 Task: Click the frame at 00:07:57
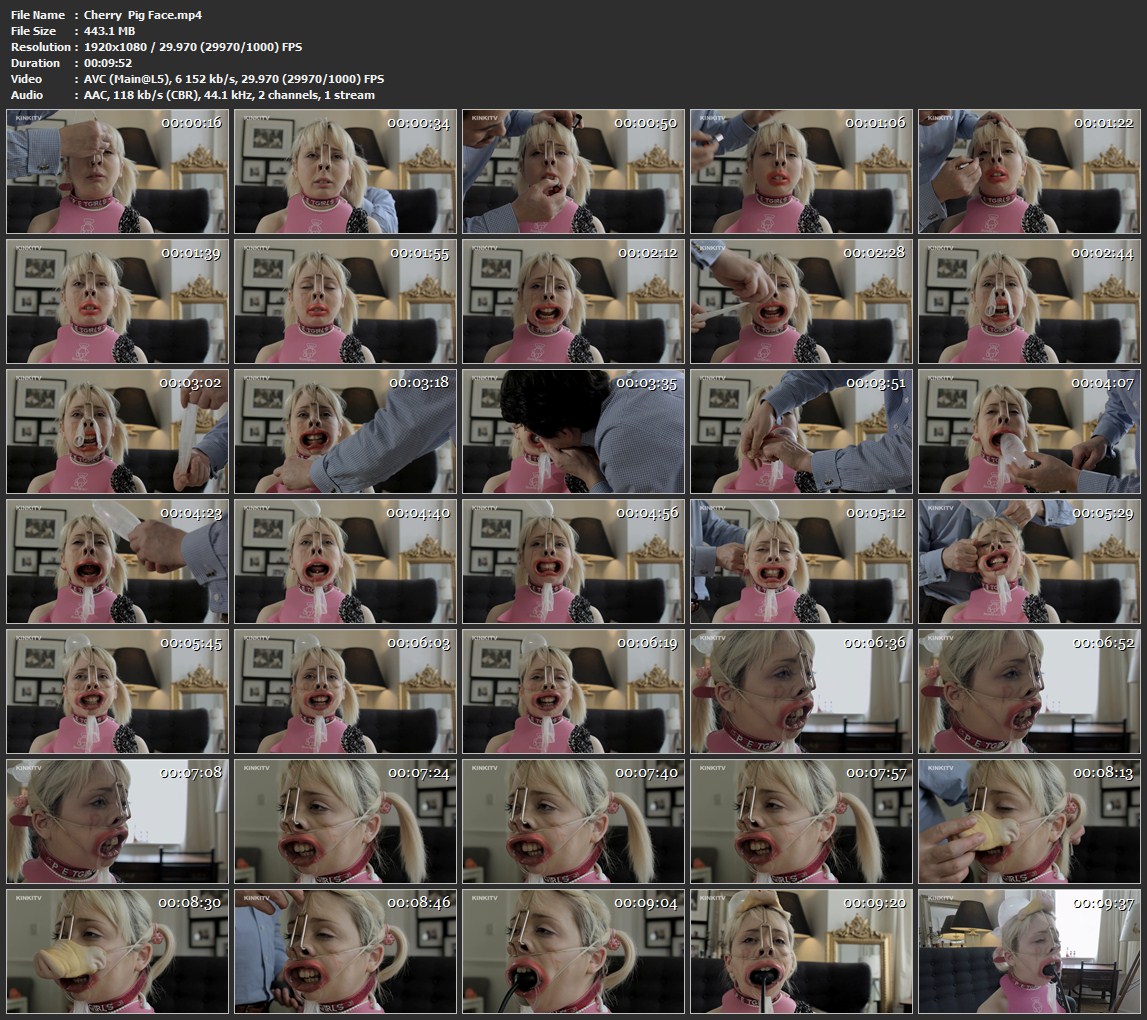[801, 821]
